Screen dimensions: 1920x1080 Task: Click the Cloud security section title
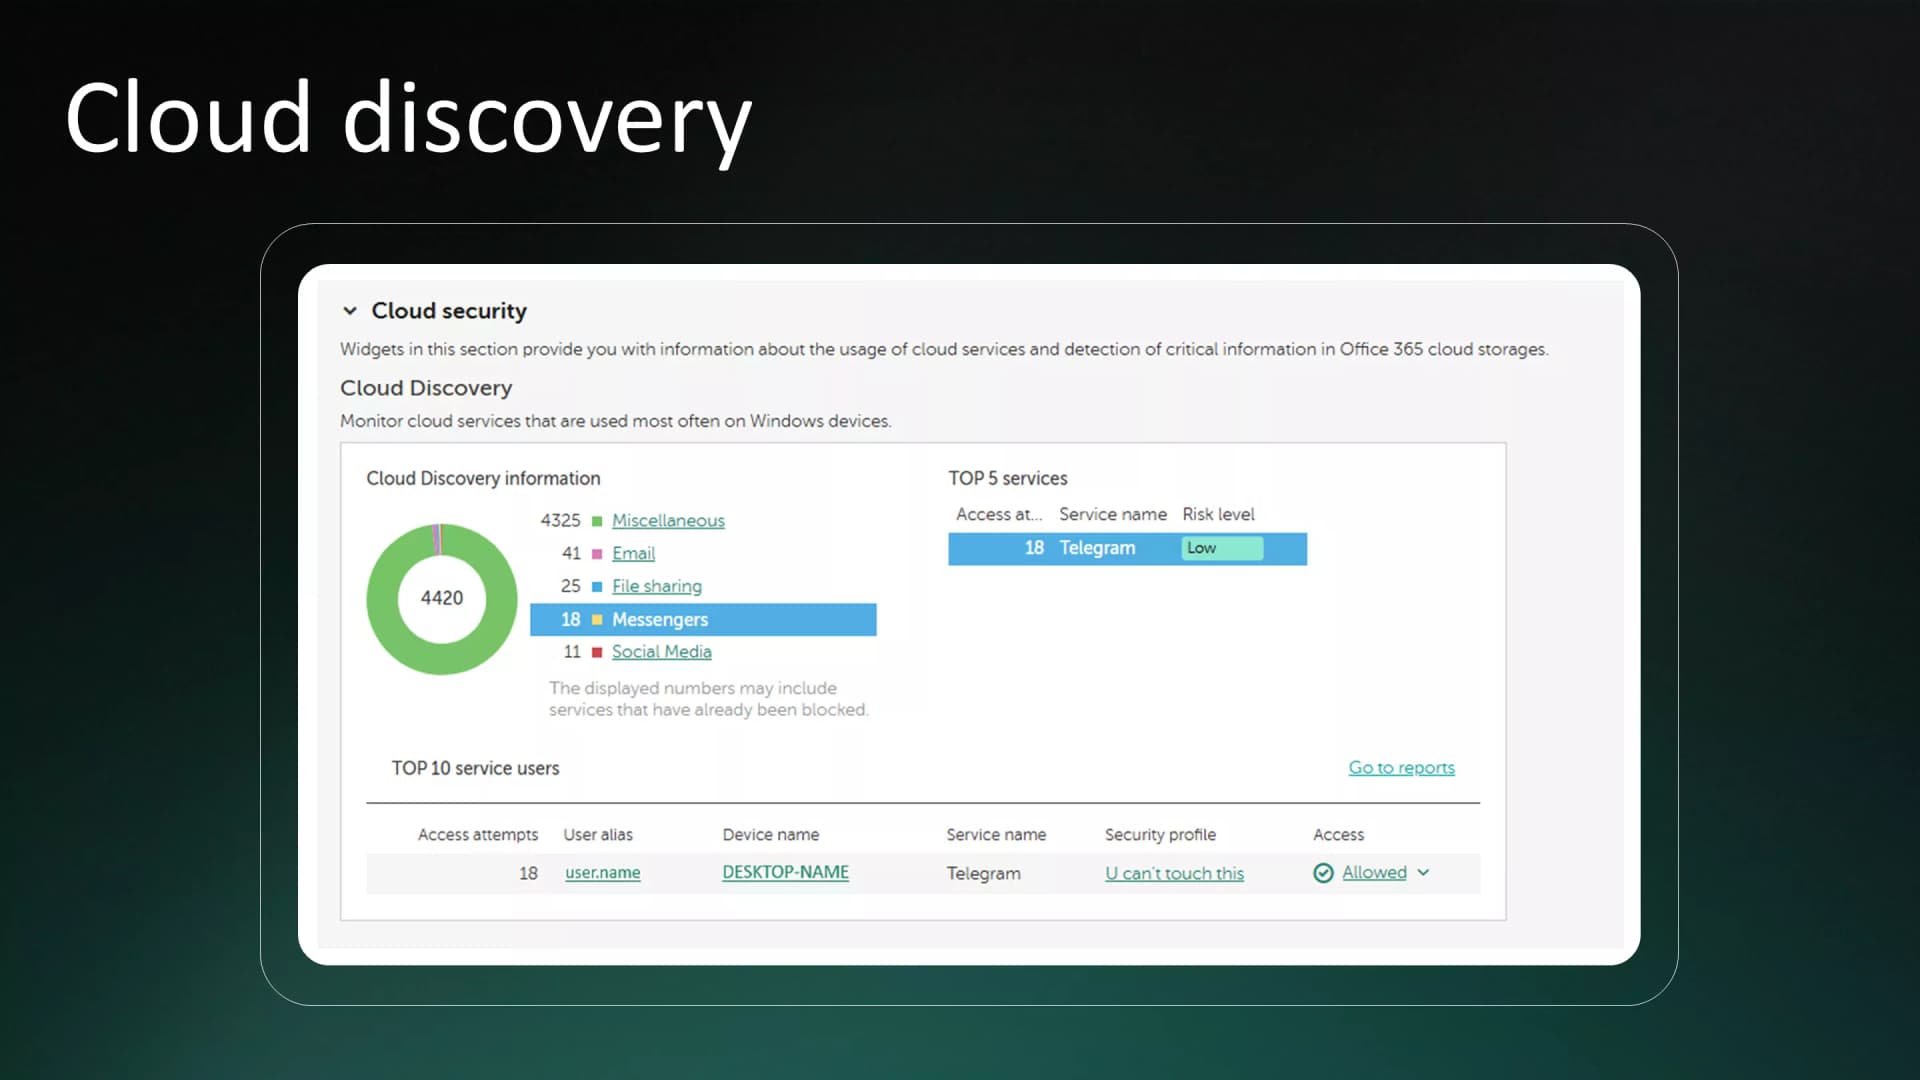tap(449, 311)
